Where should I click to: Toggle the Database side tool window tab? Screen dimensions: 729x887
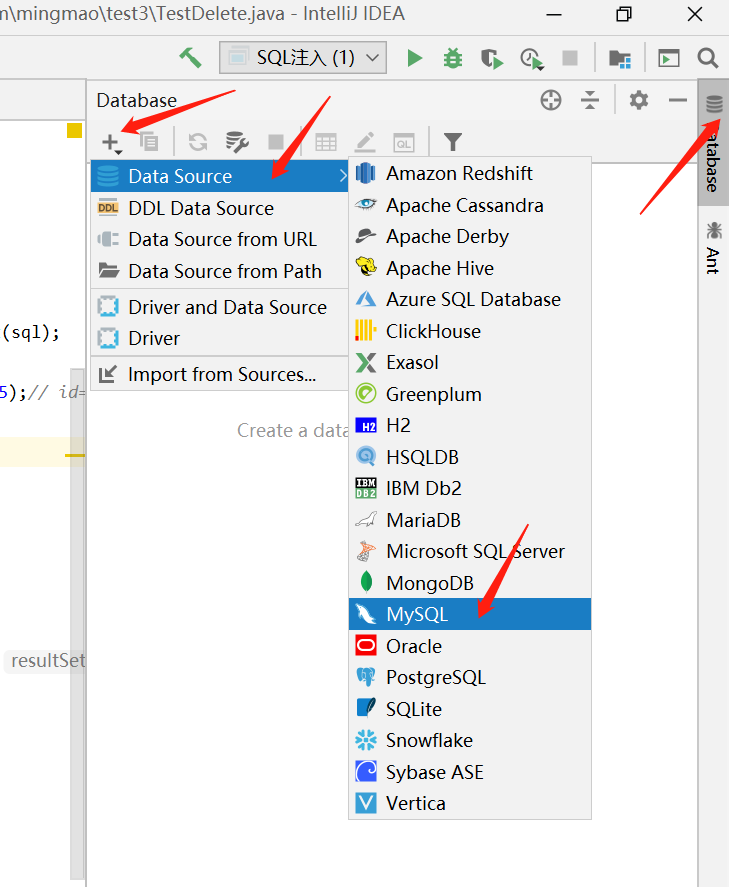pos(714,143)
